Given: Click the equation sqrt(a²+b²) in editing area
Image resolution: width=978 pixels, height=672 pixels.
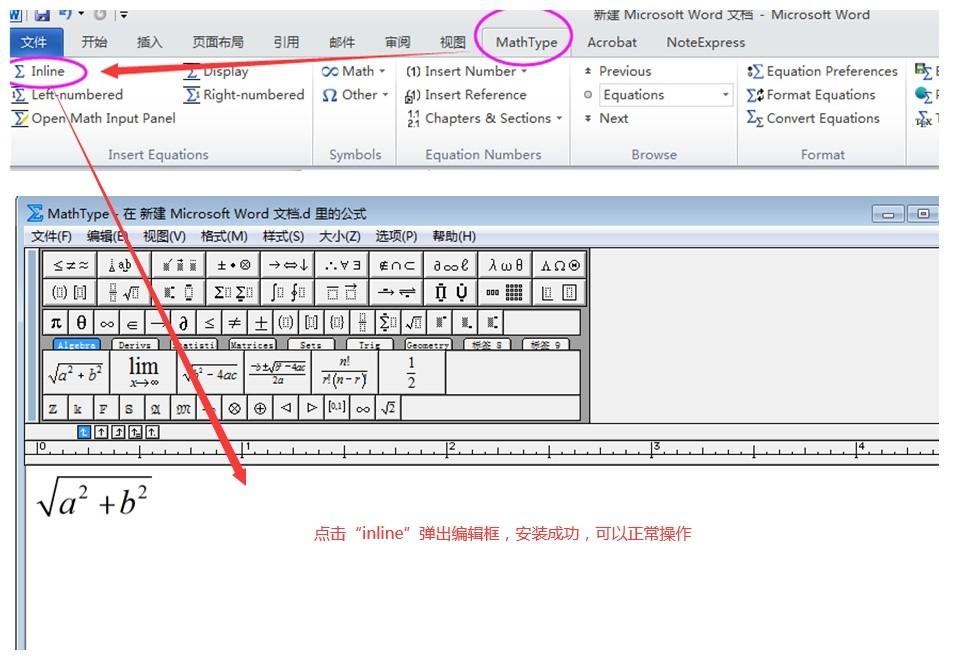Looking at the screenshot, I should (x=94, y=497).
